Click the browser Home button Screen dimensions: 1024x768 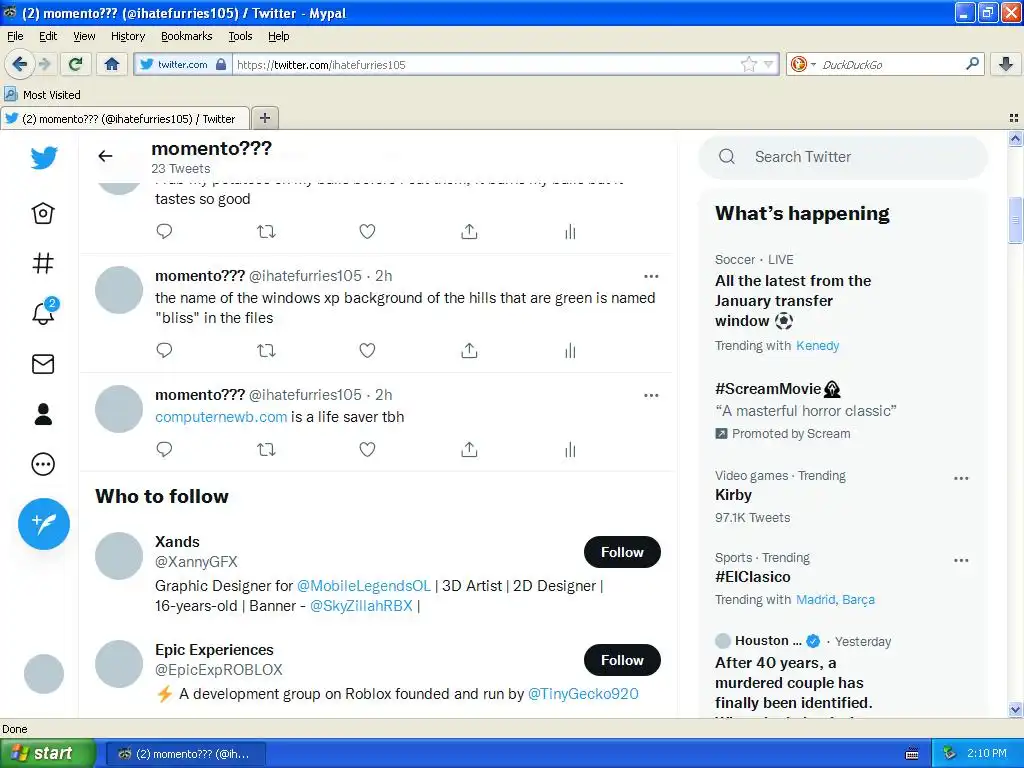112,64
